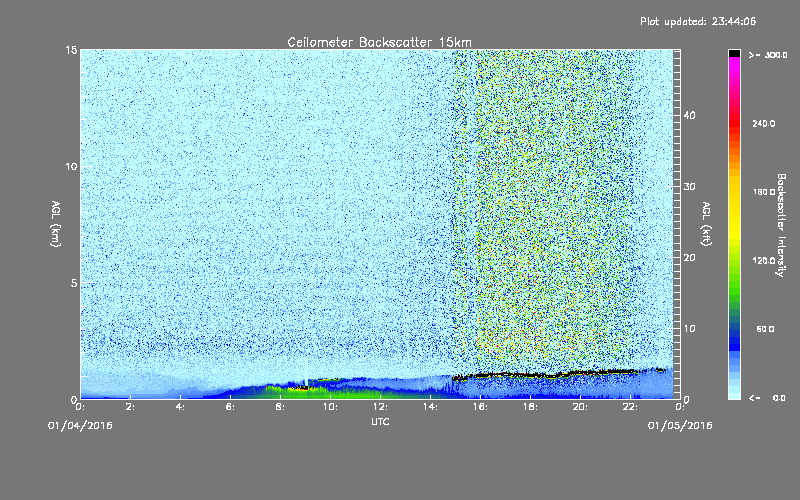
Task: Select the "16:" hour tick label
Action: pyautogui.click(x=480, y=407)
